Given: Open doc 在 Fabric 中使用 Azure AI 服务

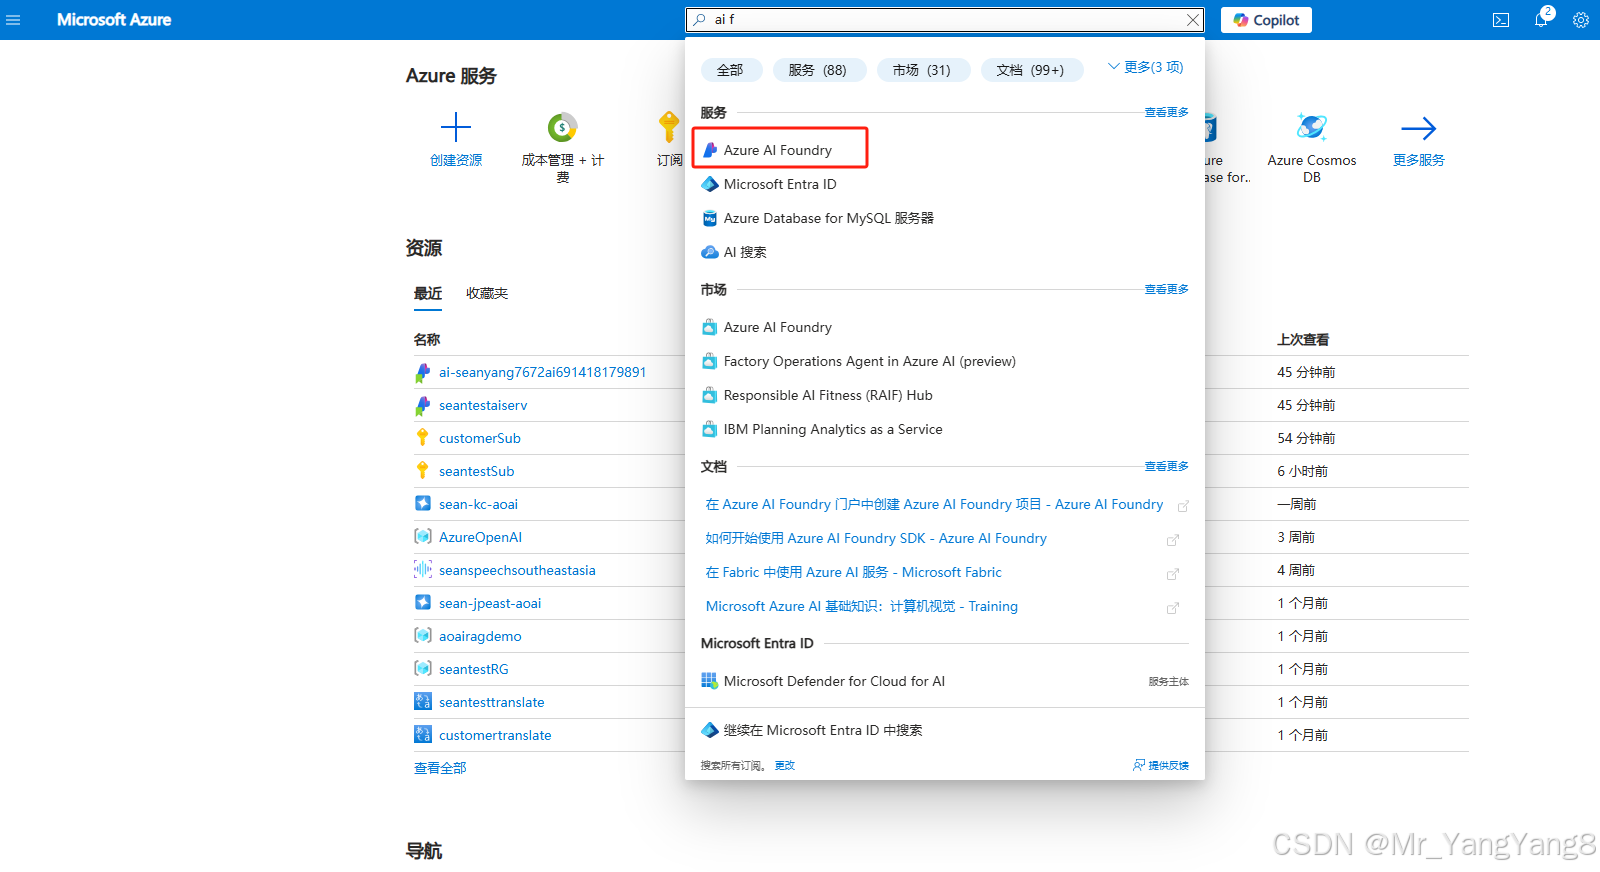Looking at the screenshot, I should click(x=853, y=573).
